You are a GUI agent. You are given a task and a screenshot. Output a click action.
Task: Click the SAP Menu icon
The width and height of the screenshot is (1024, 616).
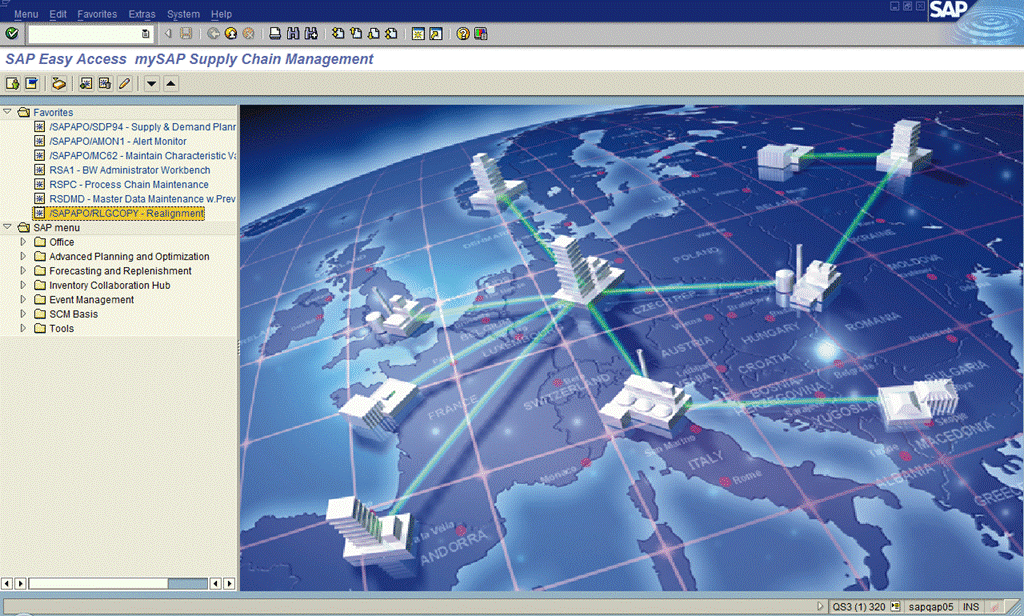31,84
